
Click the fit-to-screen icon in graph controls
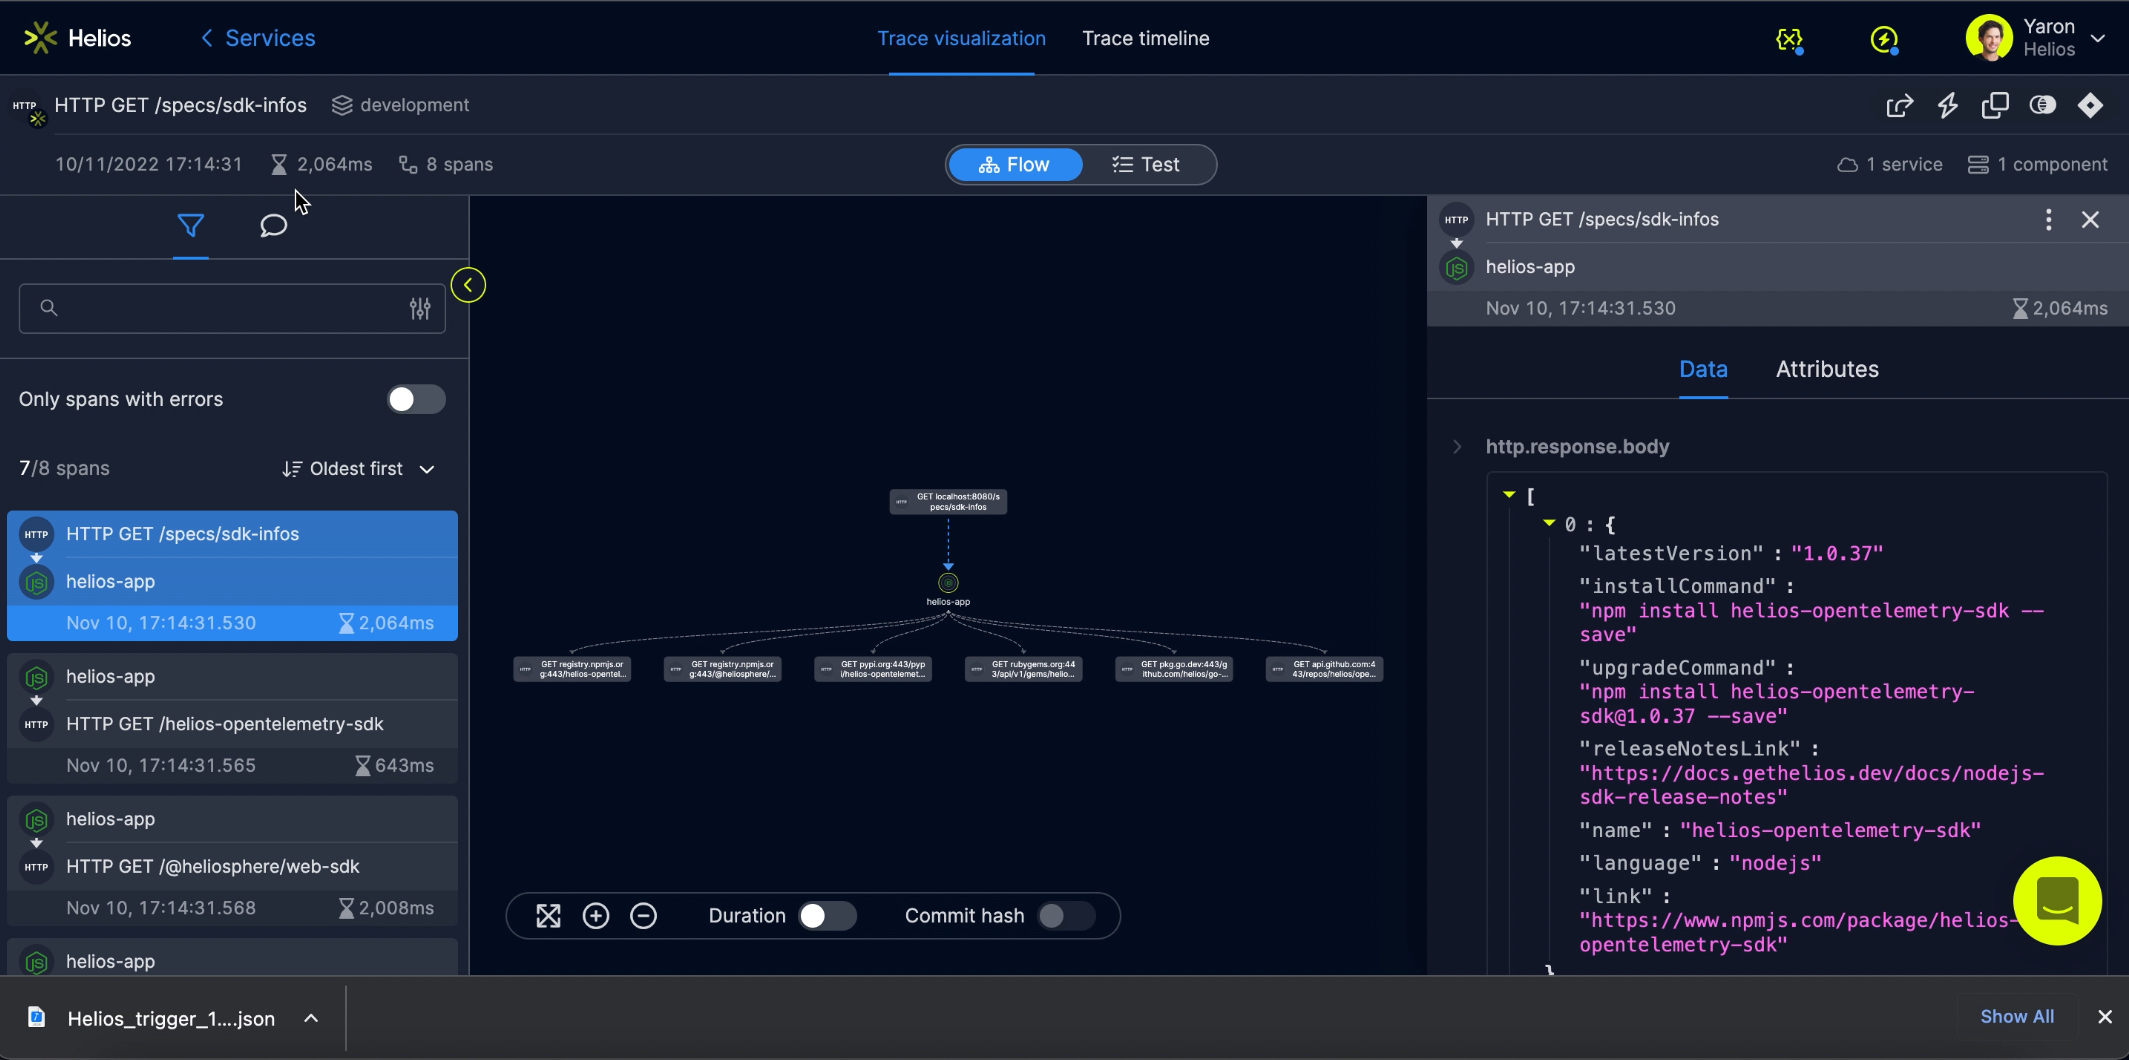click(x=548, y=916)
